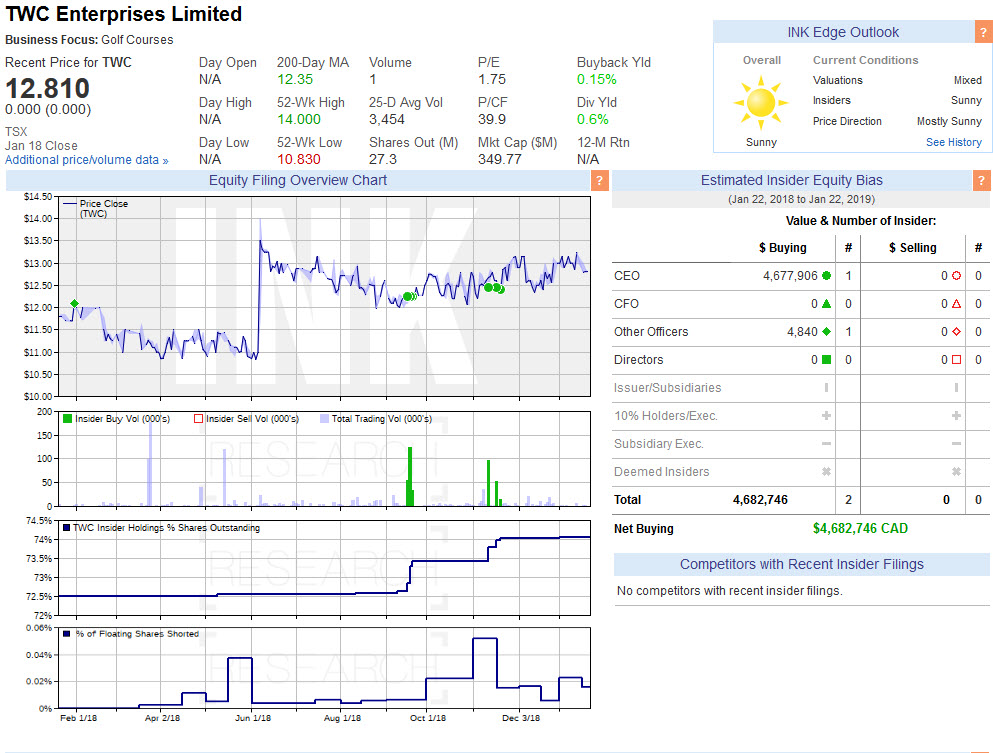This screenshot has height=753, width=993.
Task: Click the 52-Wk High value 14.000
Action: [x=299, y=120]
